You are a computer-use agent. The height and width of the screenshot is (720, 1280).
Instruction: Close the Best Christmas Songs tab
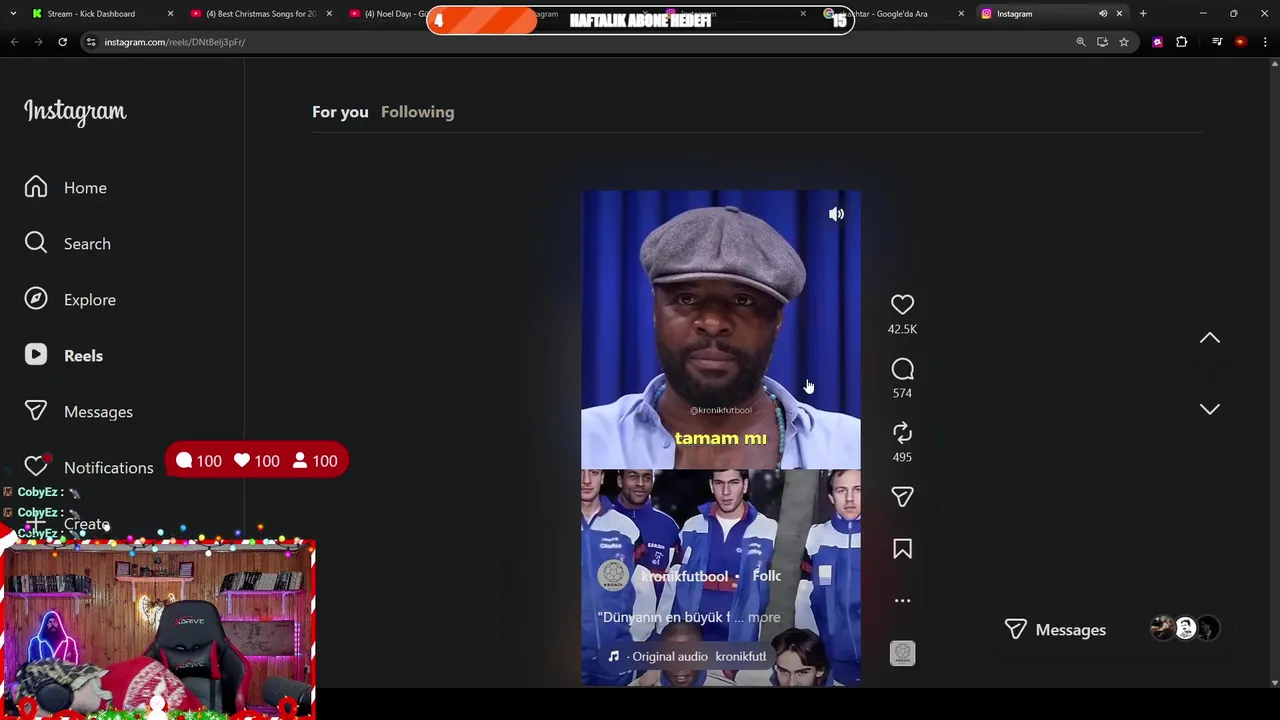(x=329, y=14)
